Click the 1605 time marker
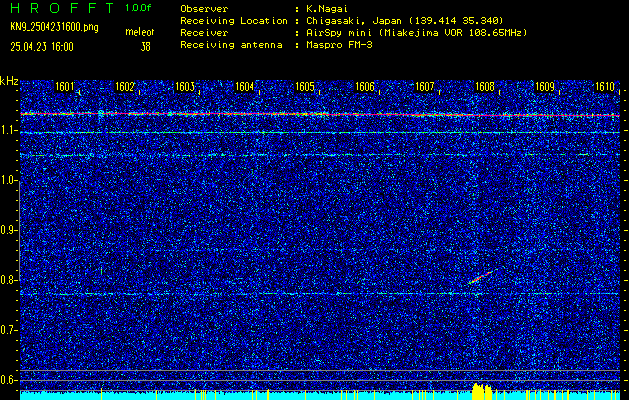The width and height of the screenshot is (629, 400). (305, 87)
